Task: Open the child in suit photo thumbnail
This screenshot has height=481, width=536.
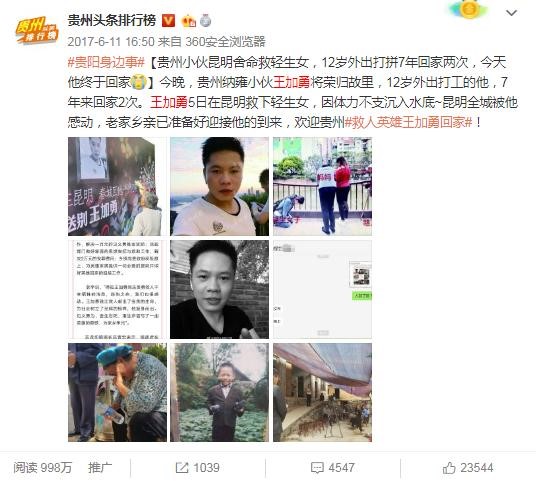Action: point(219,392)
